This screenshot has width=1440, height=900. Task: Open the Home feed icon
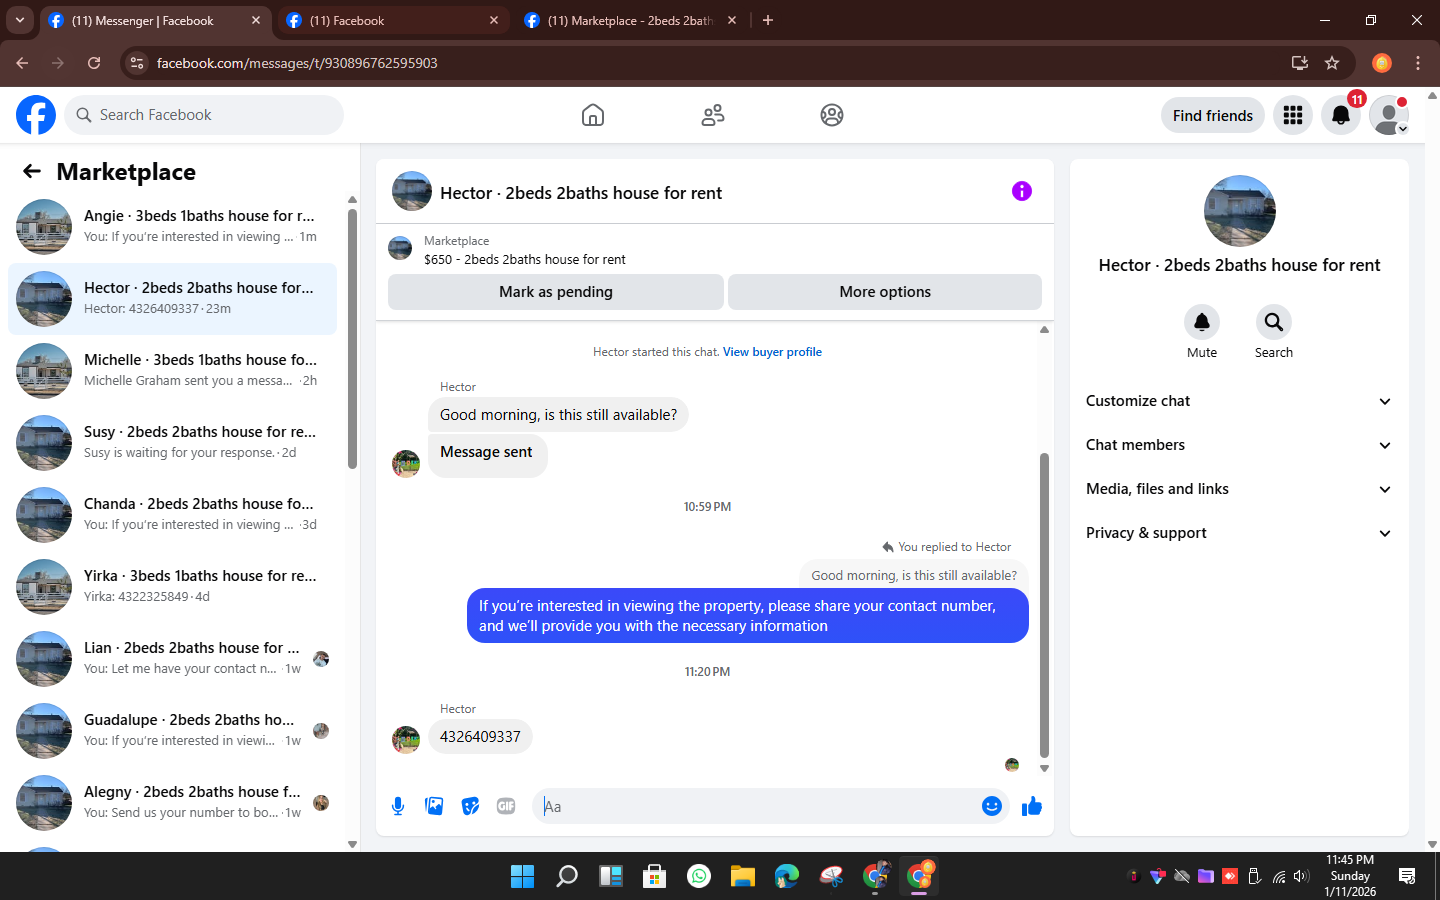pyautogui.click(x=593, y=115)
